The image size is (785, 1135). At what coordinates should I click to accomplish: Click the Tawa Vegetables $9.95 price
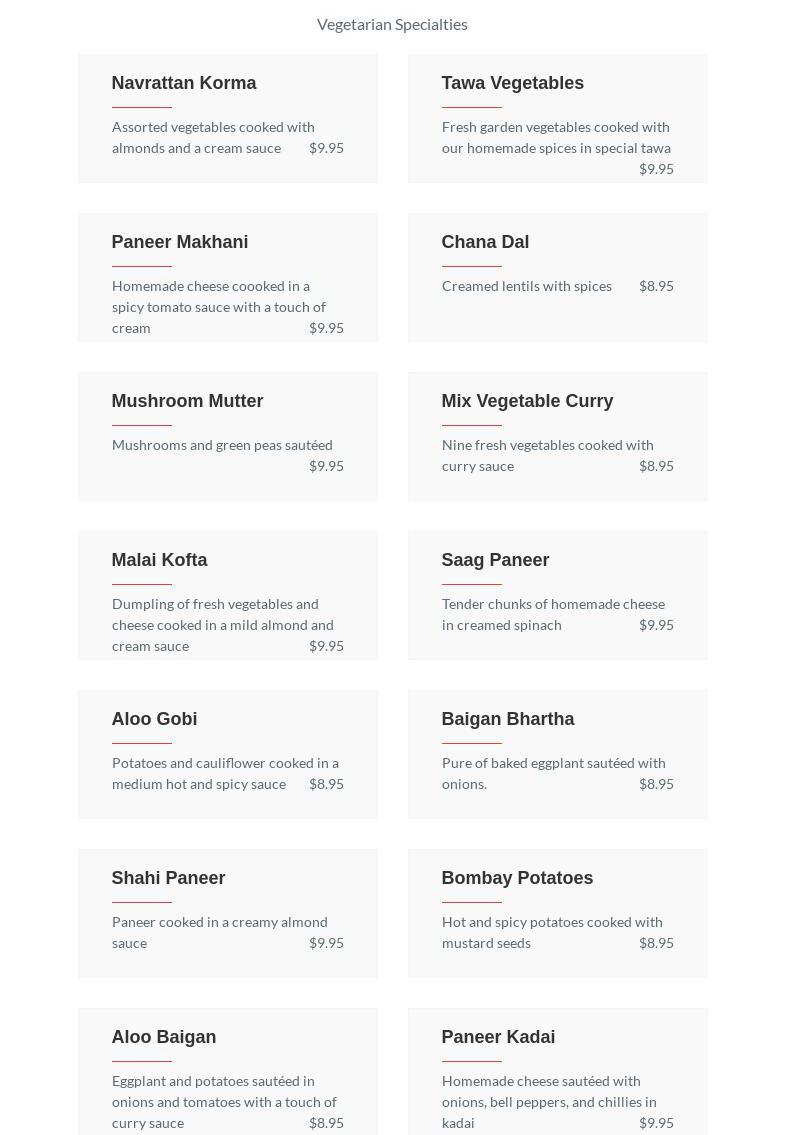click(x=656, y=169)
